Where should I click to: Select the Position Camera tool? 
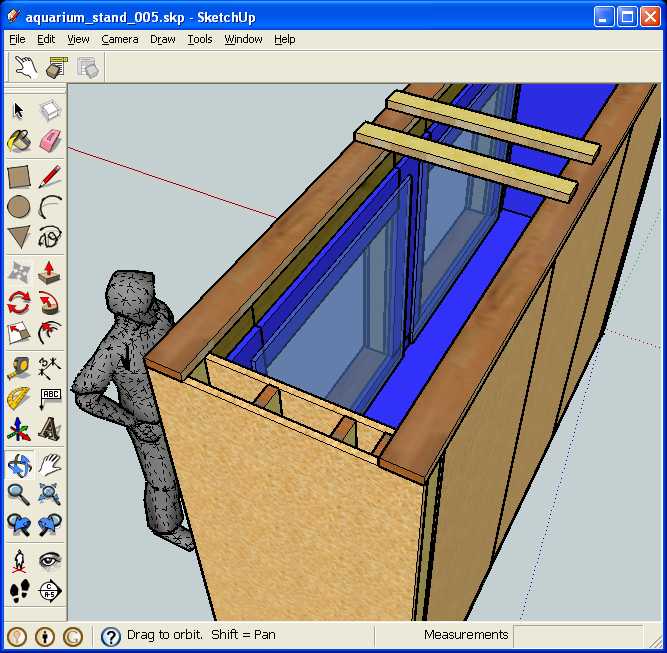pos(19,561)
